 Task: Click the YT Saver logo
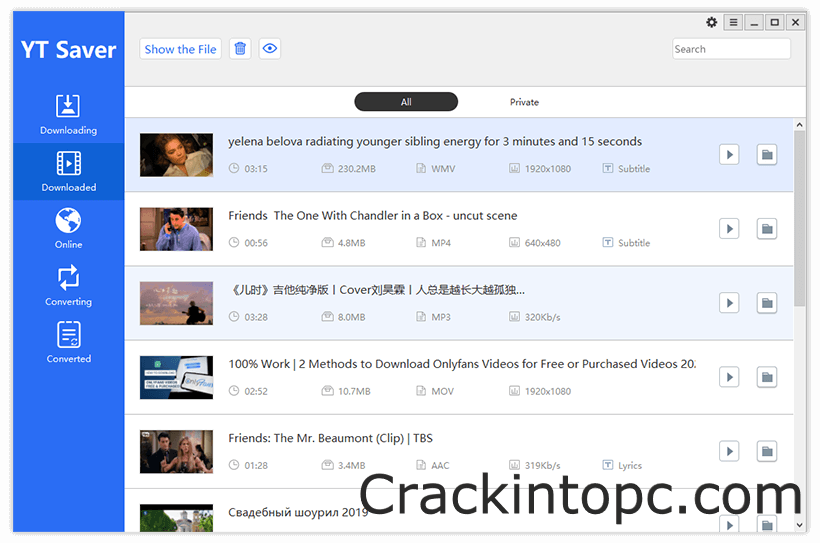[x=69, y=50]
